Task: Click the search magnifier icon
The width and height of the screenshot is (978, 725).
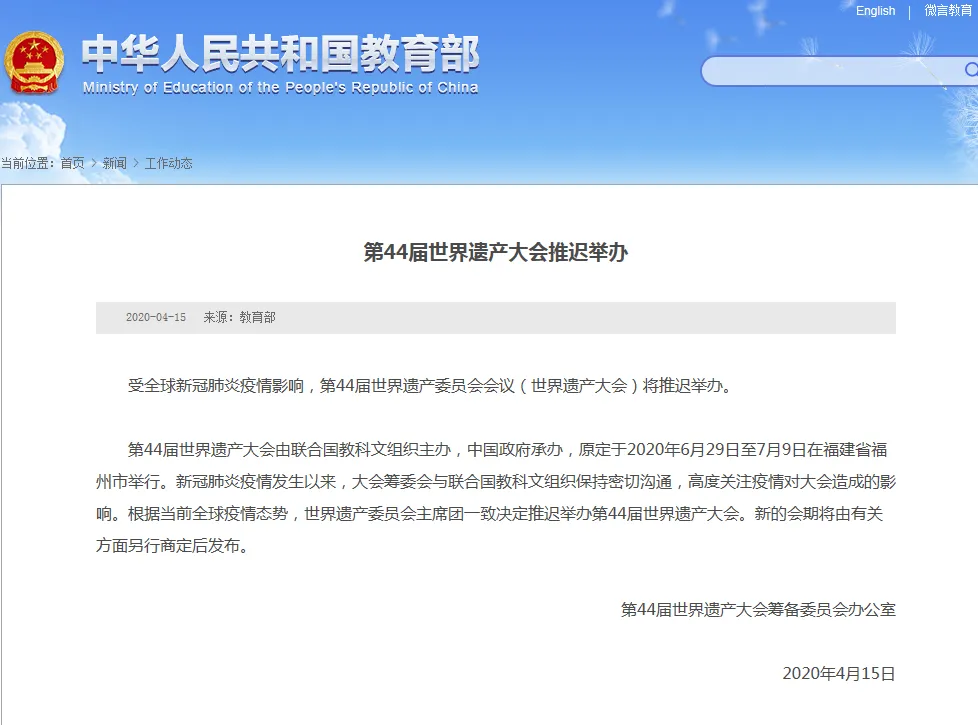Action: tap(971, 70)
